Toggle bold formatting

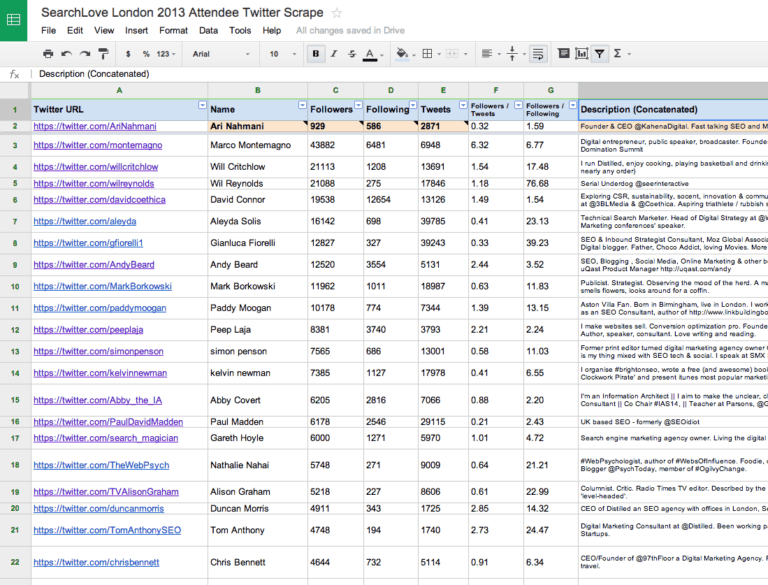coord(316,54)
